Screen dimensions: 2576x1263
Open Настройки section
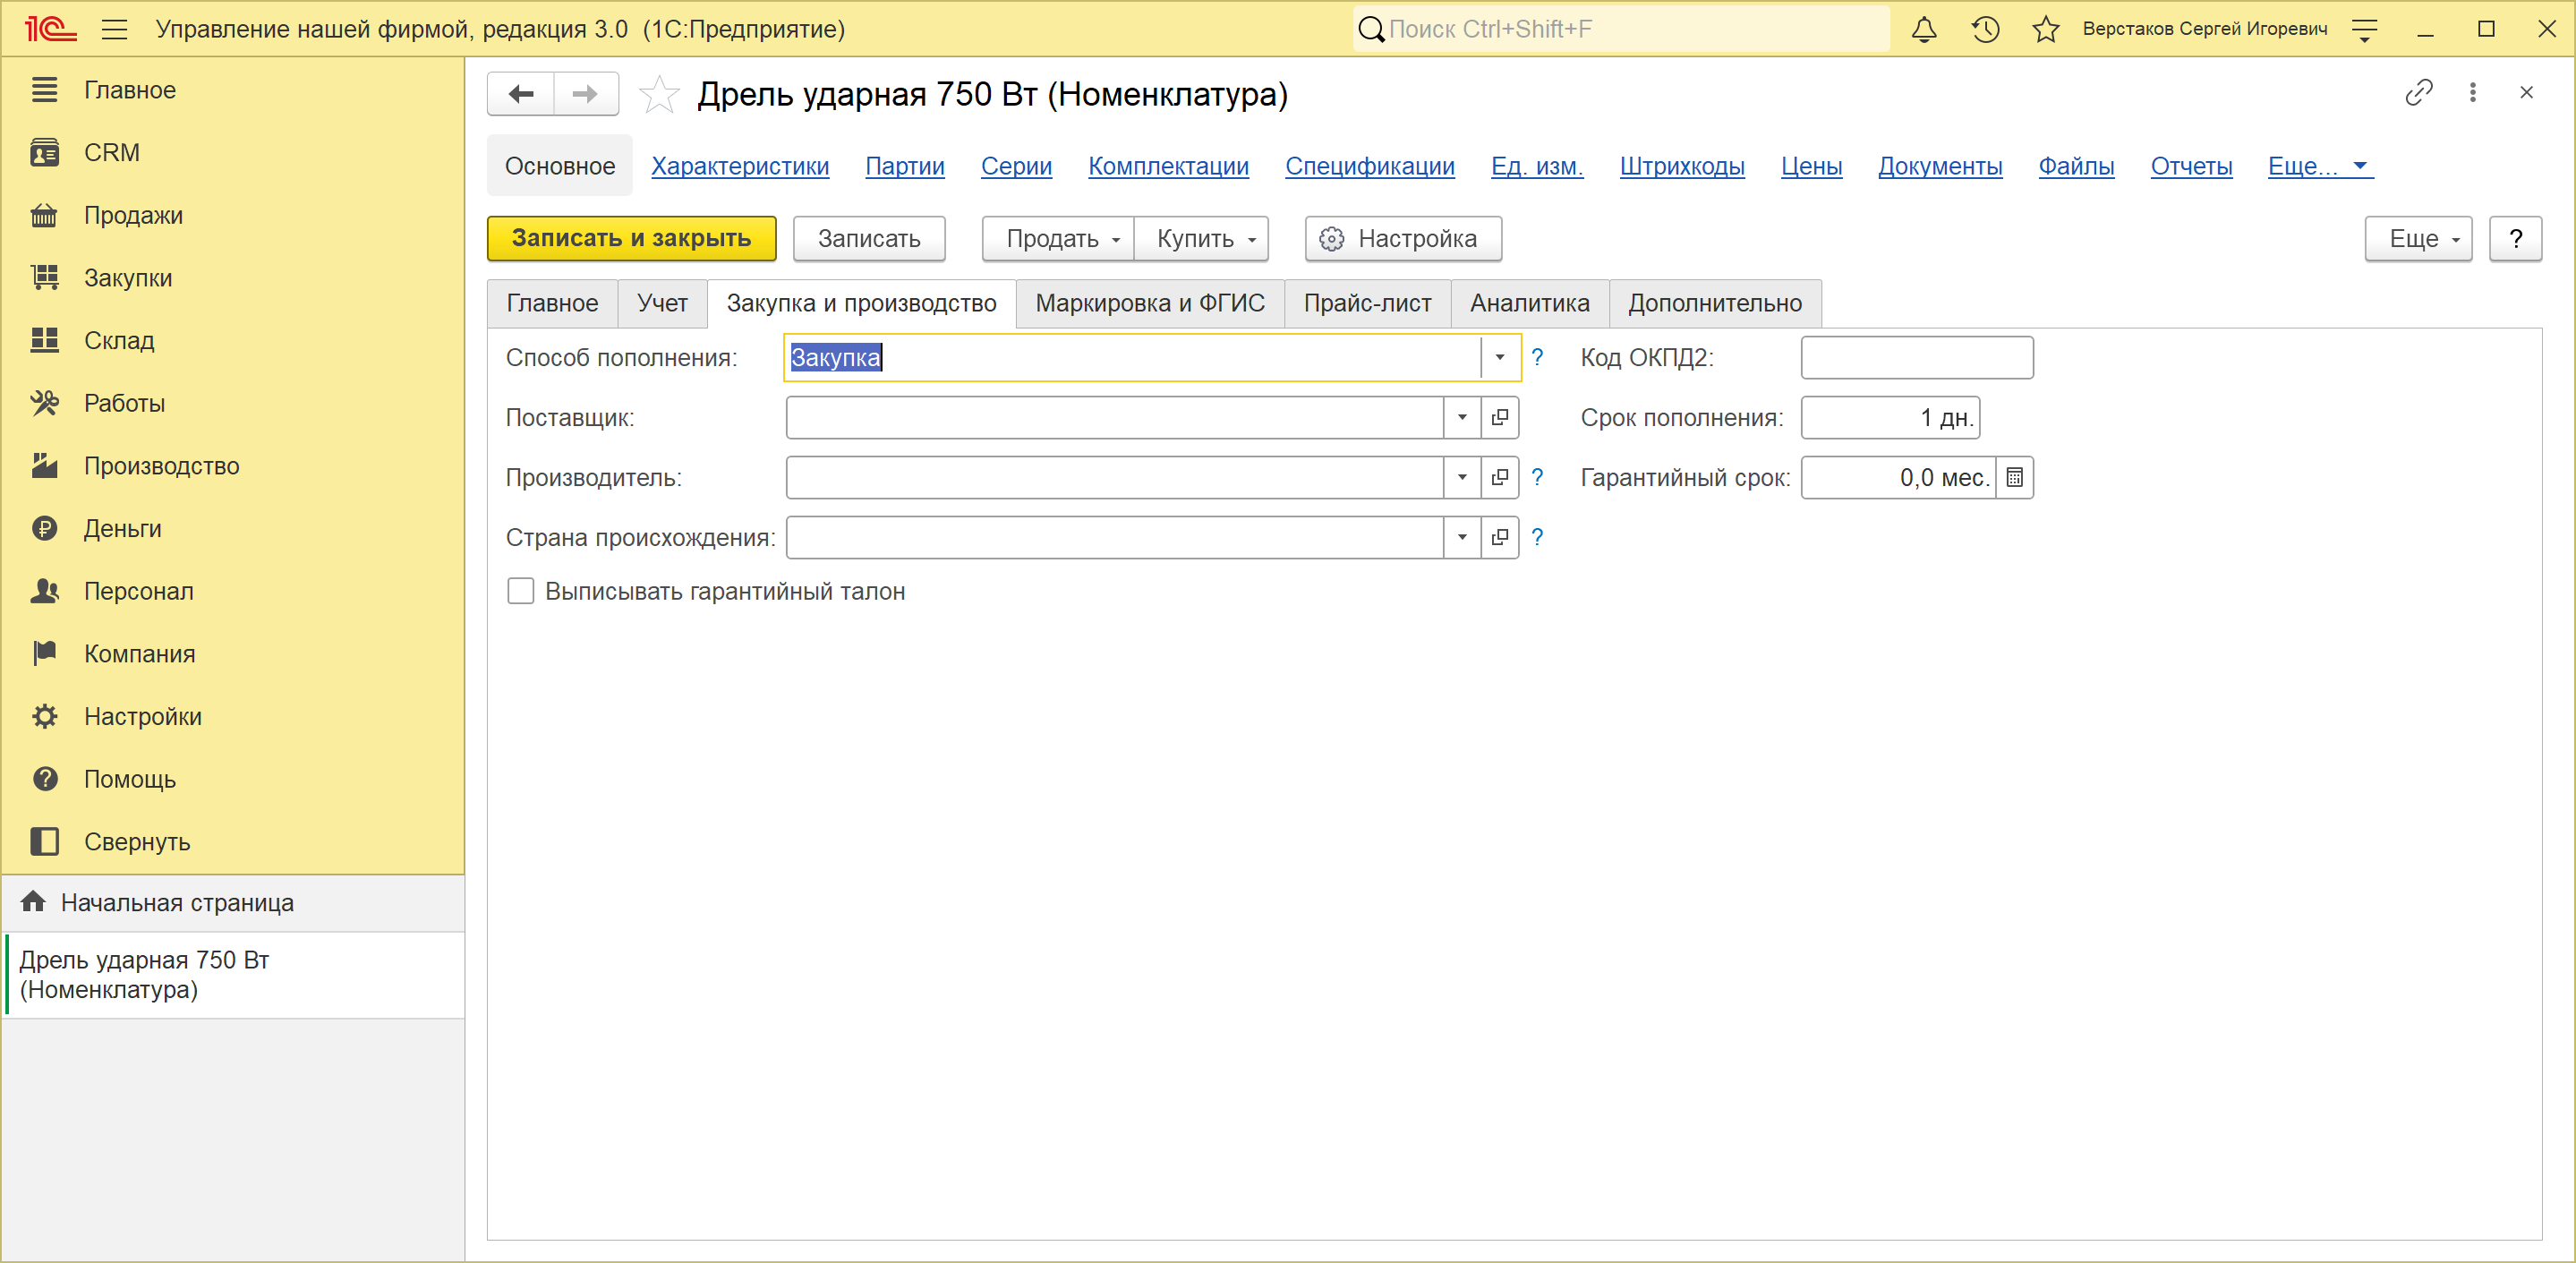coord(233,717)
